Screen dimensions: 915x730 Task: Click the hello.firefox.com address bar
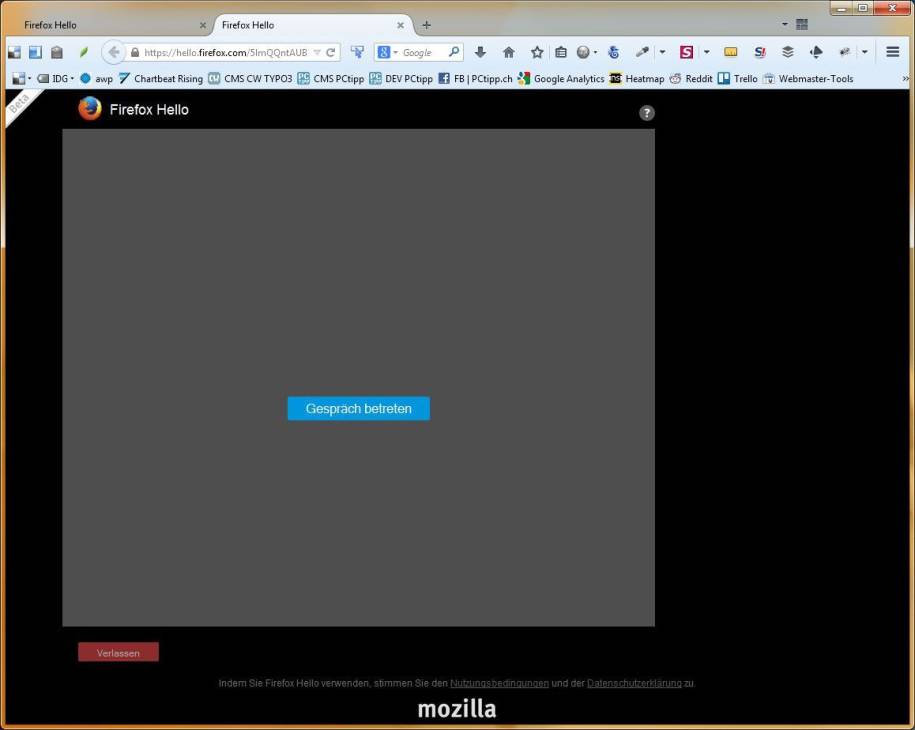pos(225,53)
